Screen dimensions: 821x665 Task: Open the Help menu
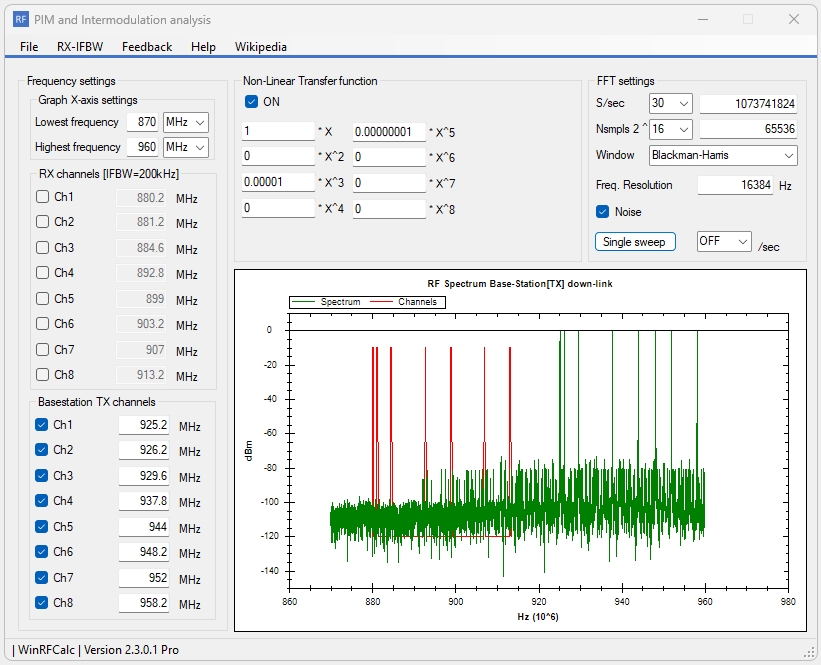click(203, 47)
